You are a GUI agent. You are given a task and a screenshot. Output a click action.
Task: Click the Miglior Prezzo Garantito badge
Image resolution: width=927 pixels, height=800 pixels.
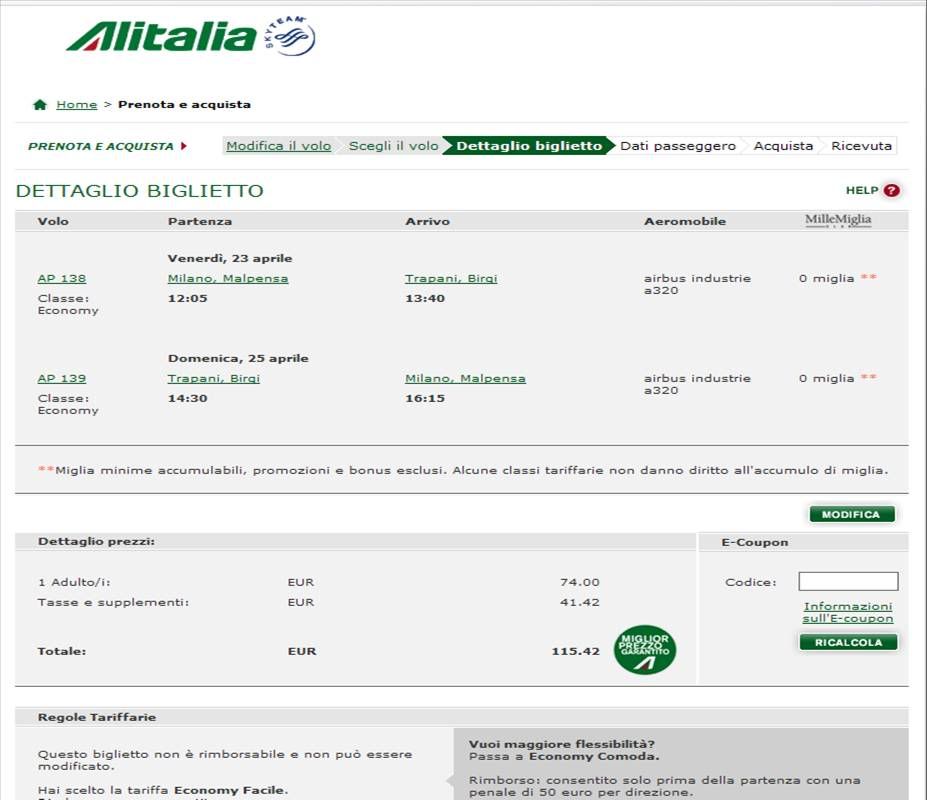[x=645, y=650]
